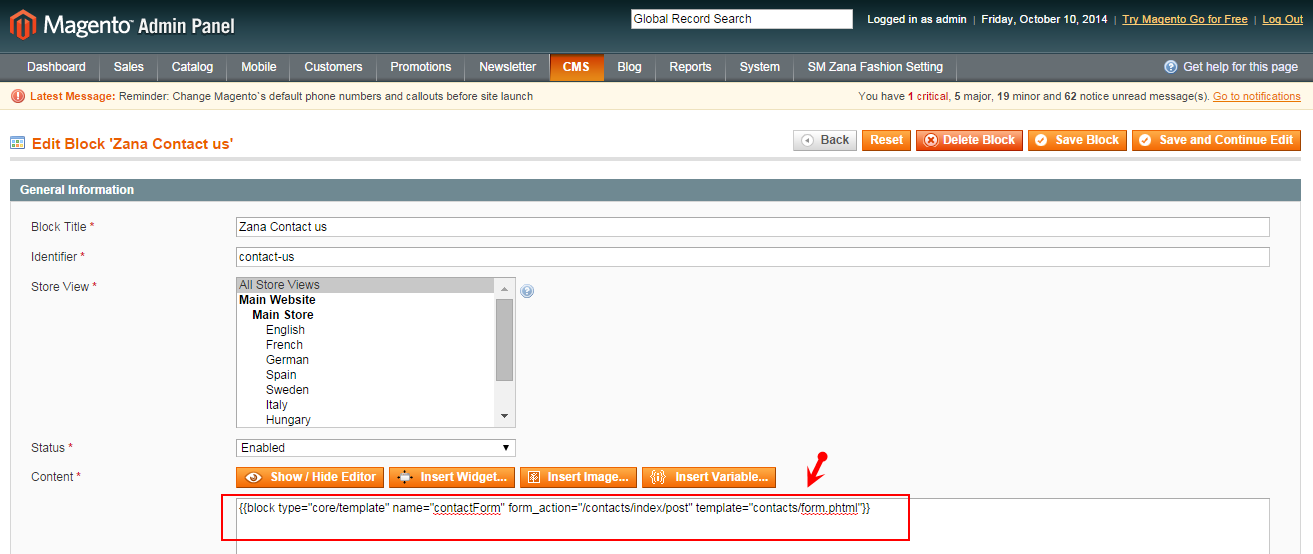Open the Status dropdown
The image size is (1313, 554).
pyautogui.click(x=376, y=448)
